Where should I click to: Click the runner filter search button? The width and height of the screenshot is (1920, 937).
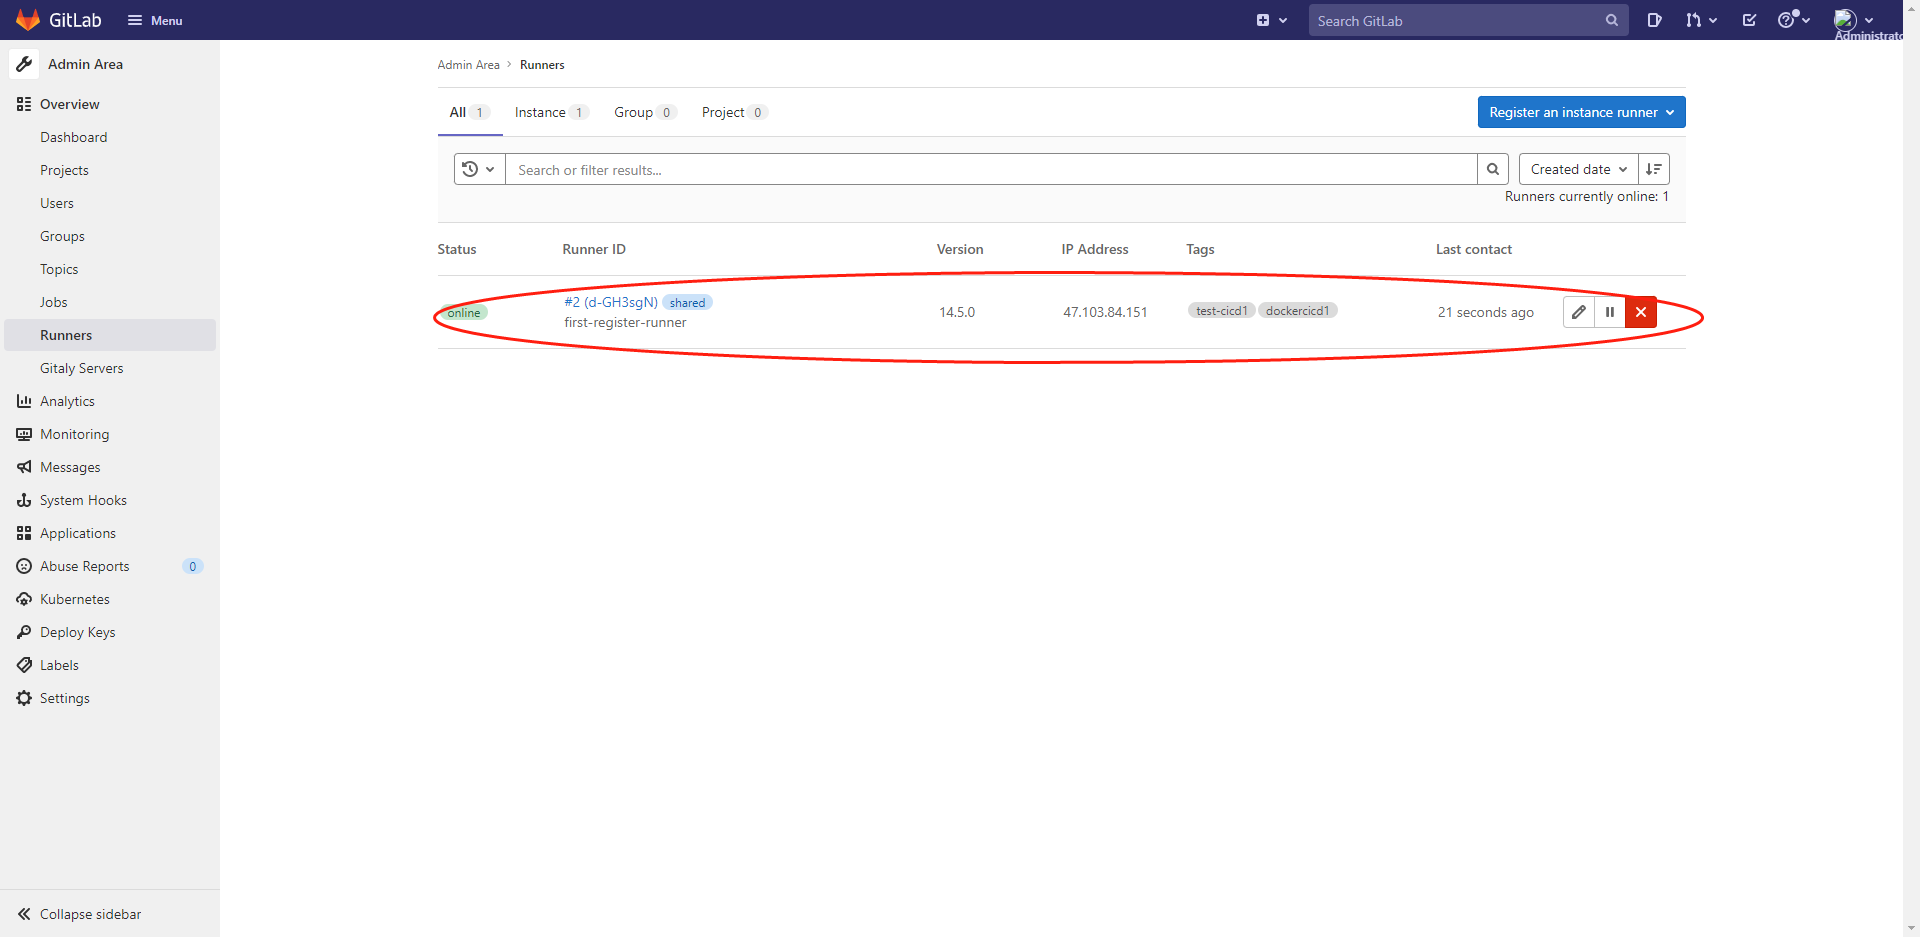[1493, 169]
